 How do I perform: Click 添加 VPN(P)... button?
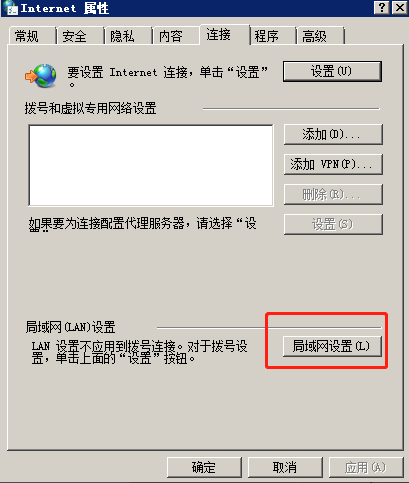[333, 164]
